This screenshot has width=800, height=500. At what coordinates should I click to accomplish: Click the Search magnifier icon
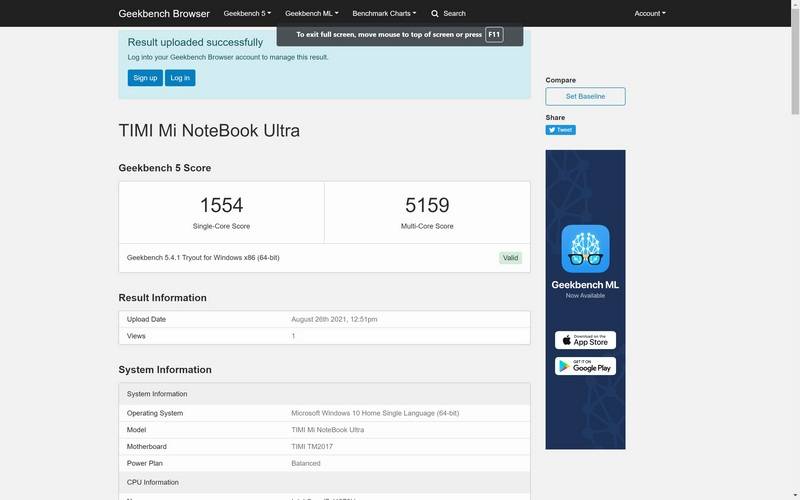tap(435, 14)
